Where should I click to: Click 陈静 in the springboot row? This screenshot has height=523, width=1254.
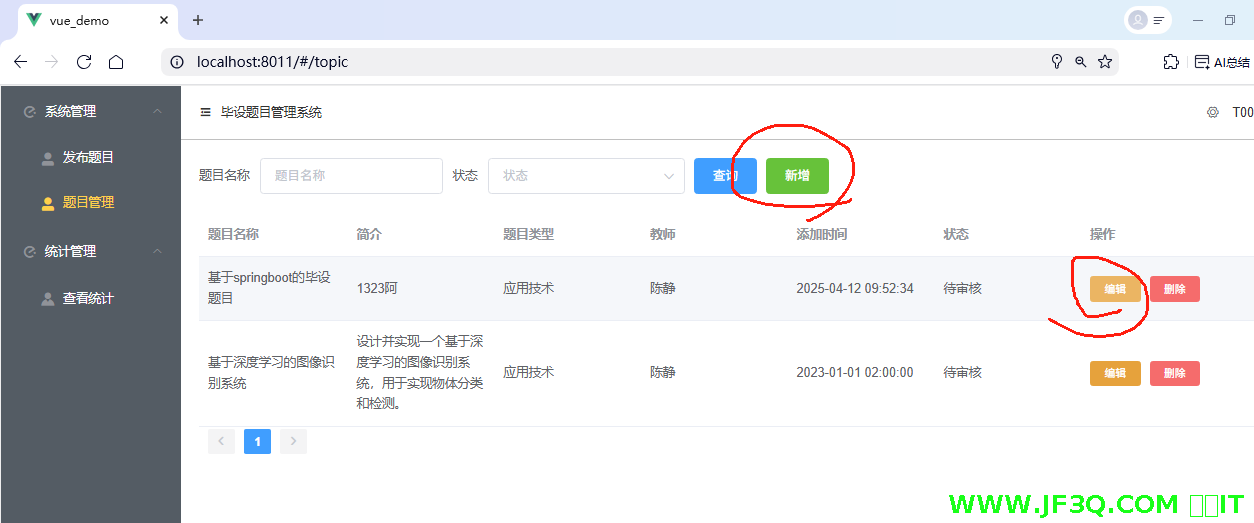tap(663, 288)
